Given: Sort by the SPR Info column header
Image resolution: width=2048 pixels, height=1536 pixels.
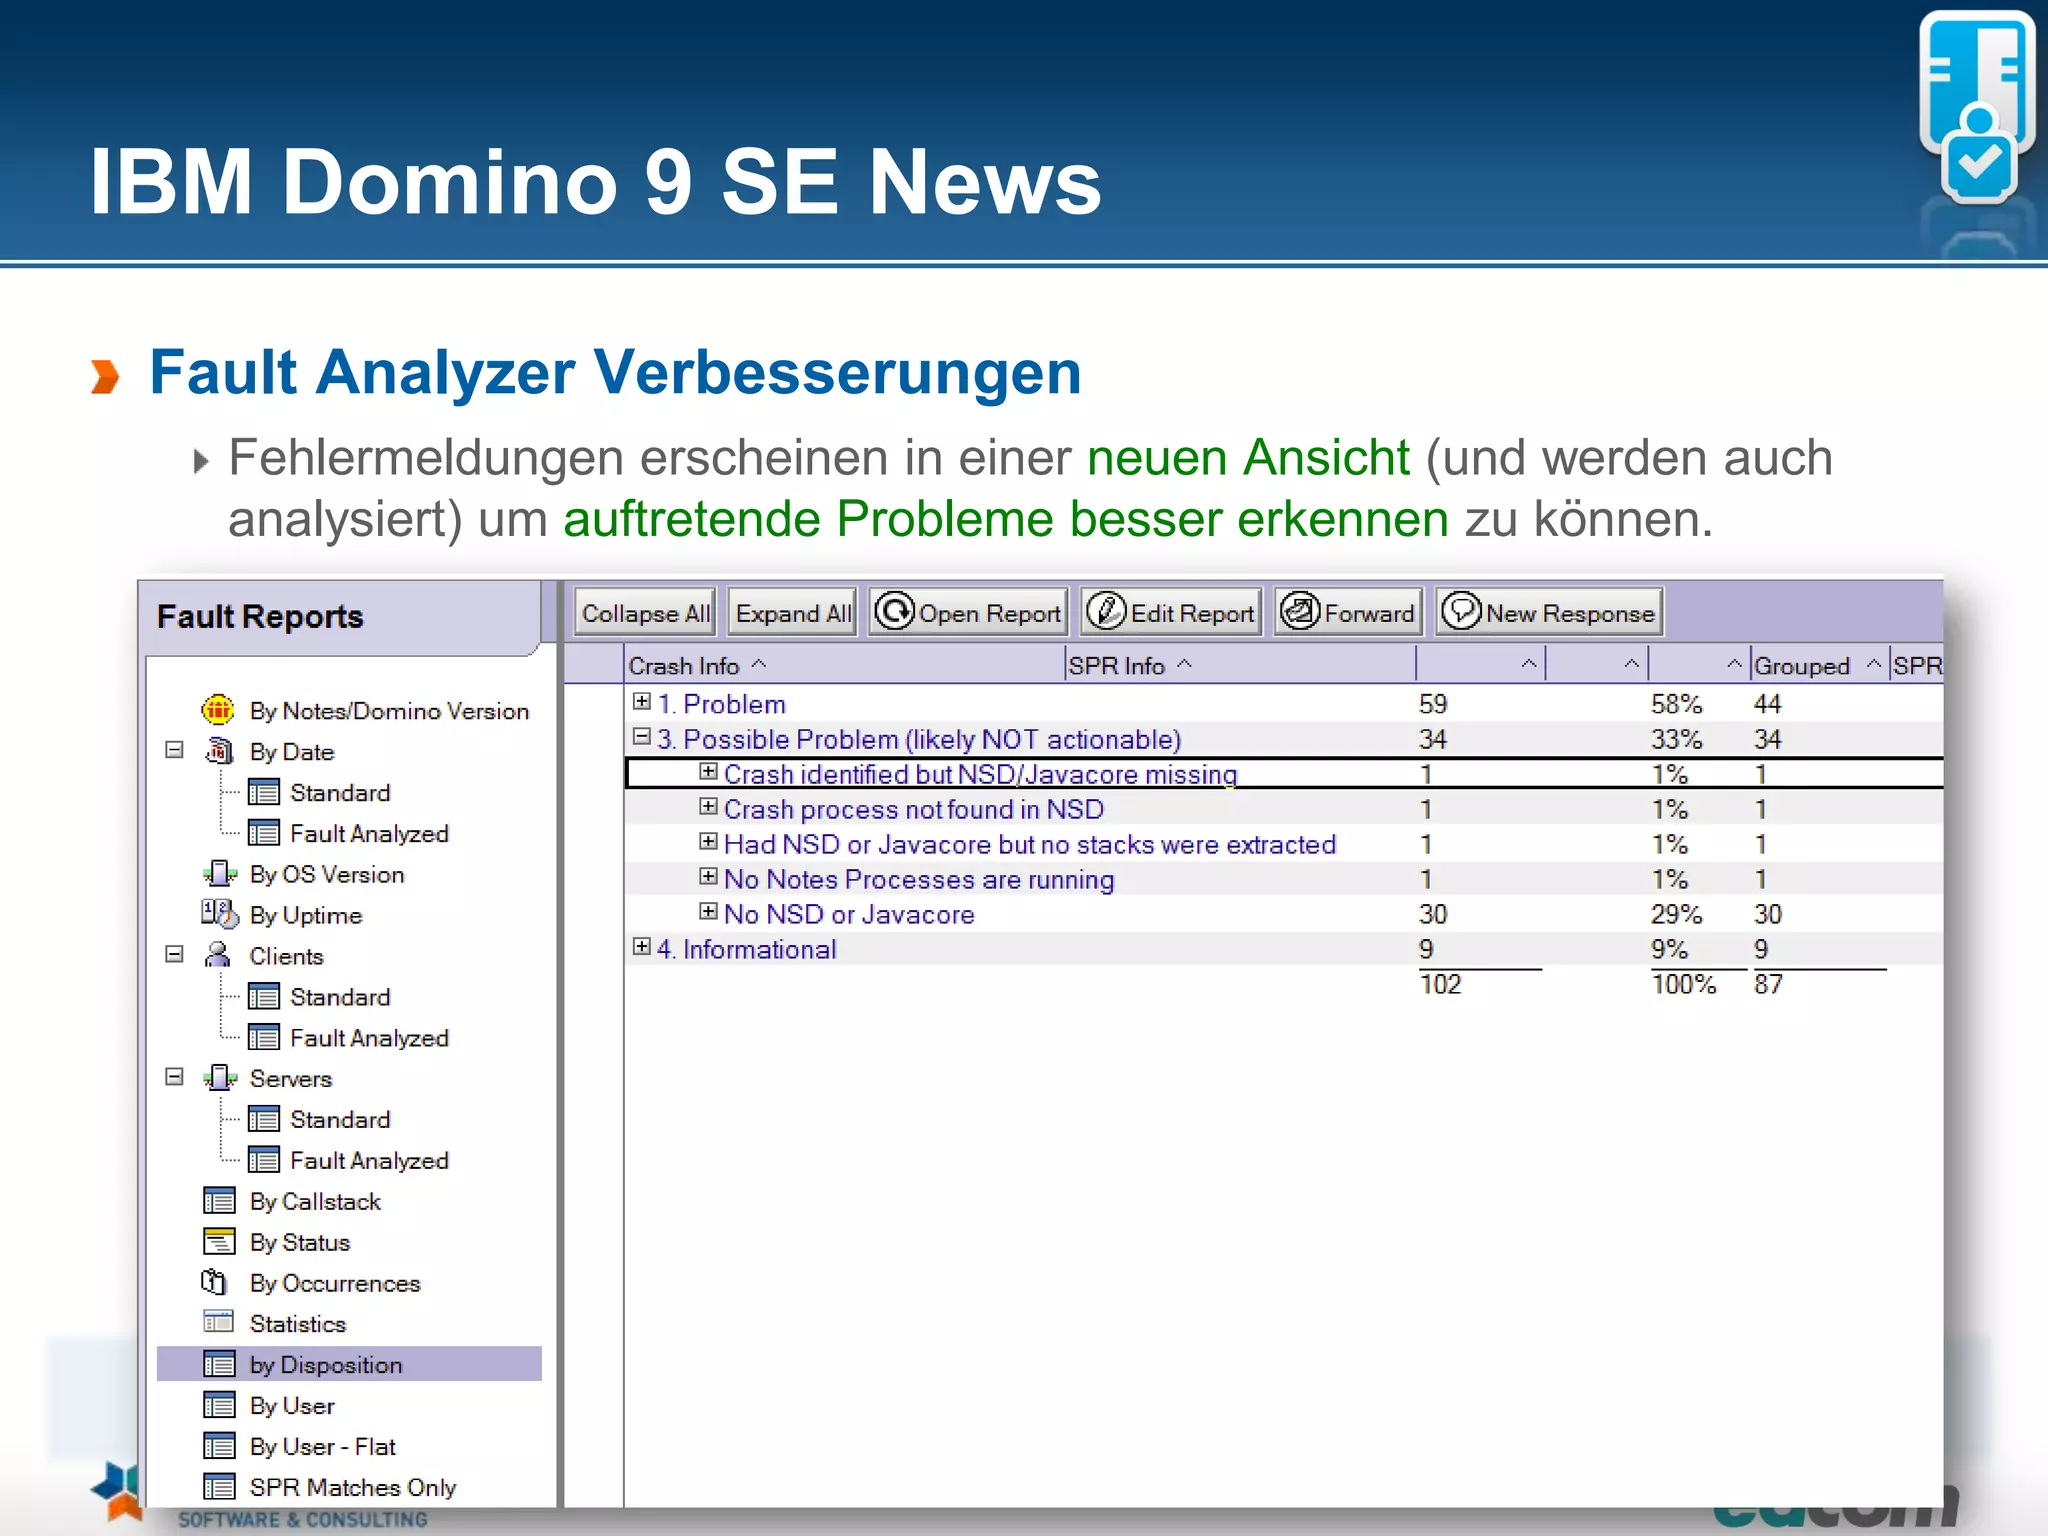Looking at the screenshot, I should [1240, 665].
